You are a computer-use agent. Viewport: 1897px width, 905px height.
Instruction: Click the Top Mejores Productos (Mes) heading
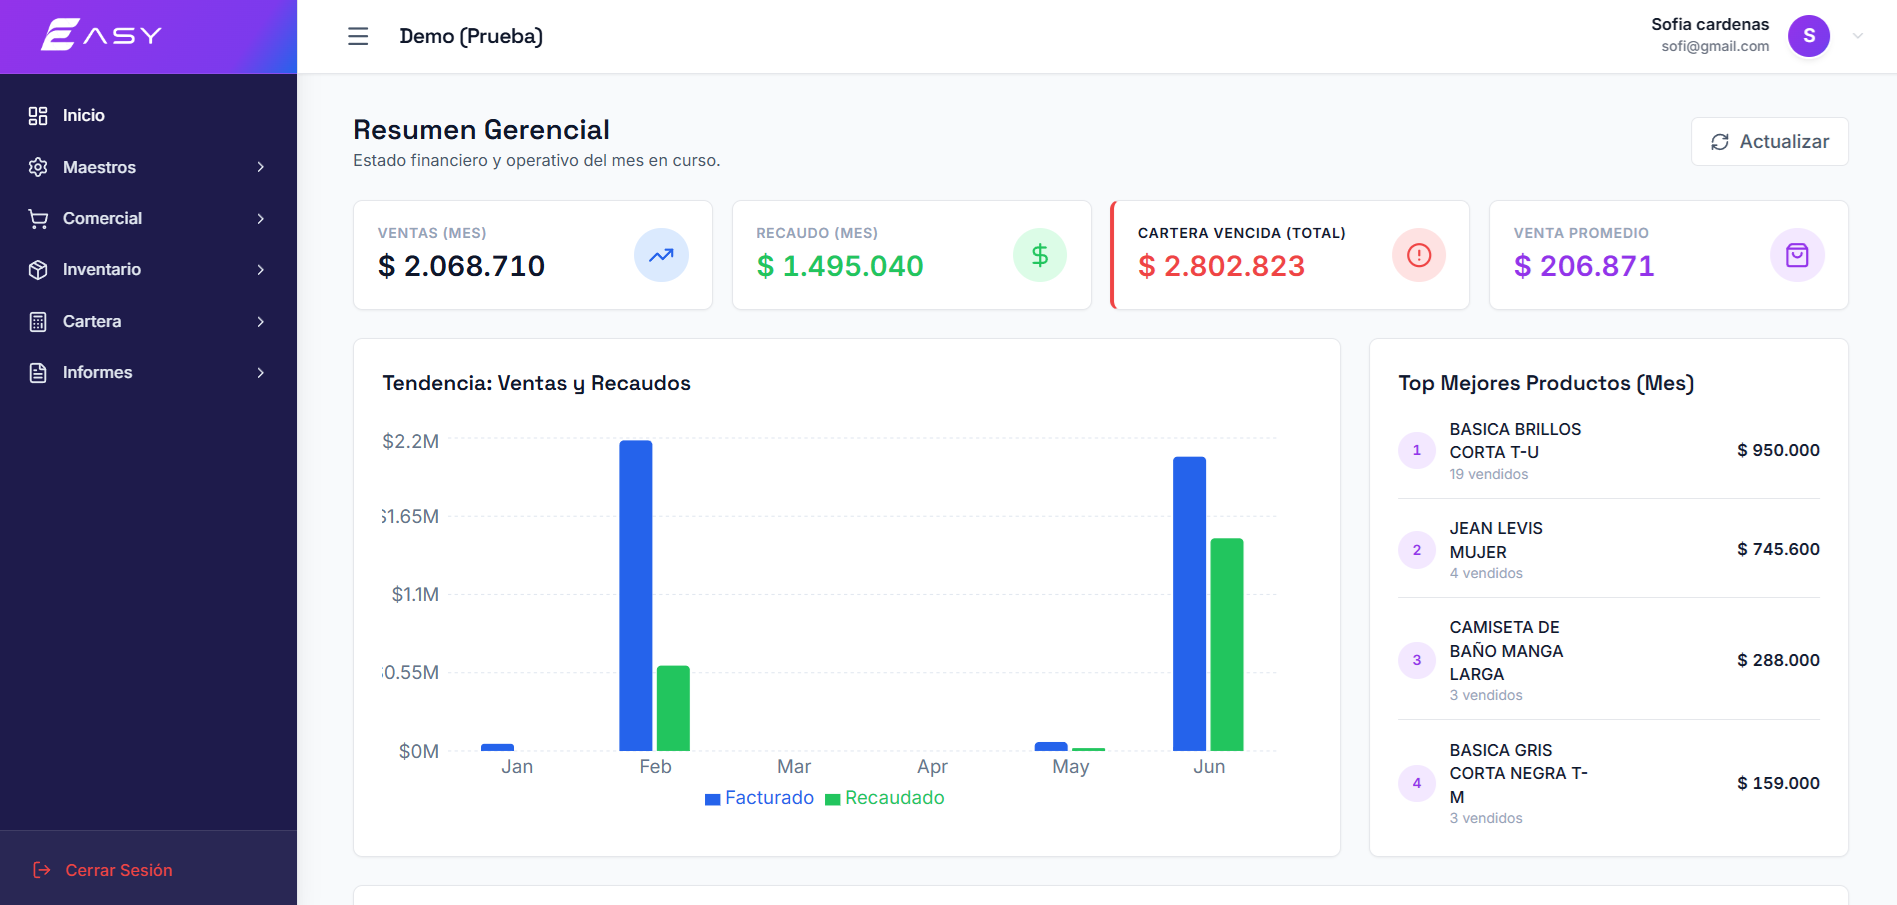tap(1546, 384)
